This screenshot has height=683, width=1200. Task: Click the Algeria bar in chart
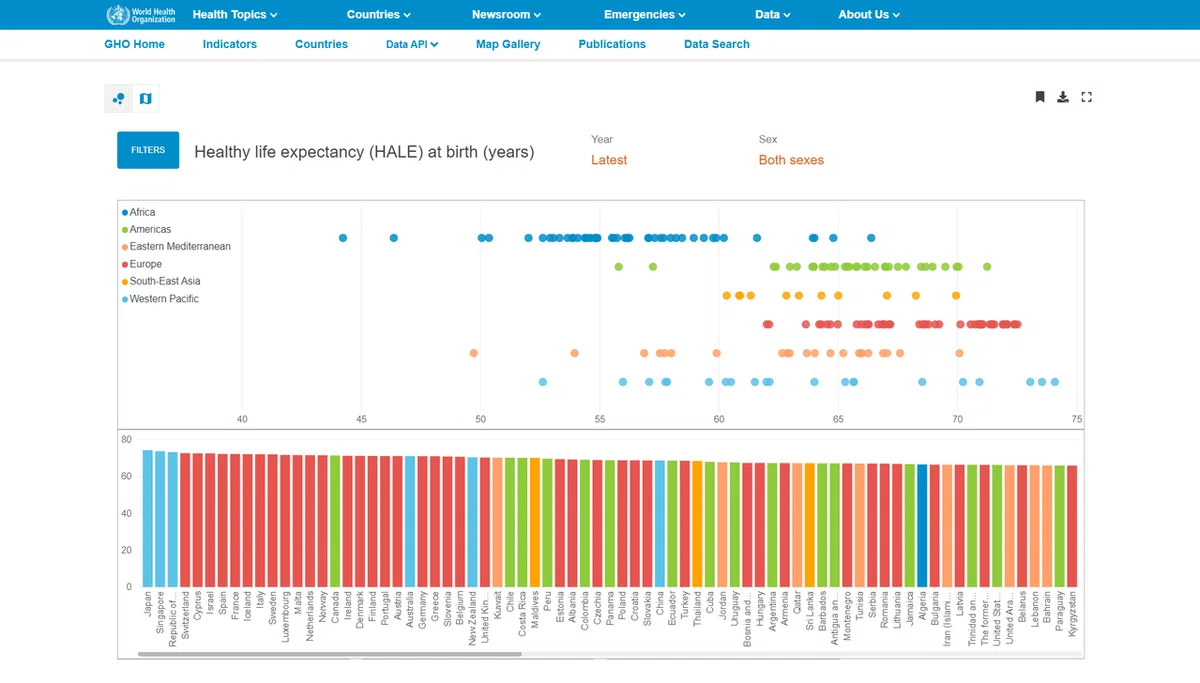[922, 525]
